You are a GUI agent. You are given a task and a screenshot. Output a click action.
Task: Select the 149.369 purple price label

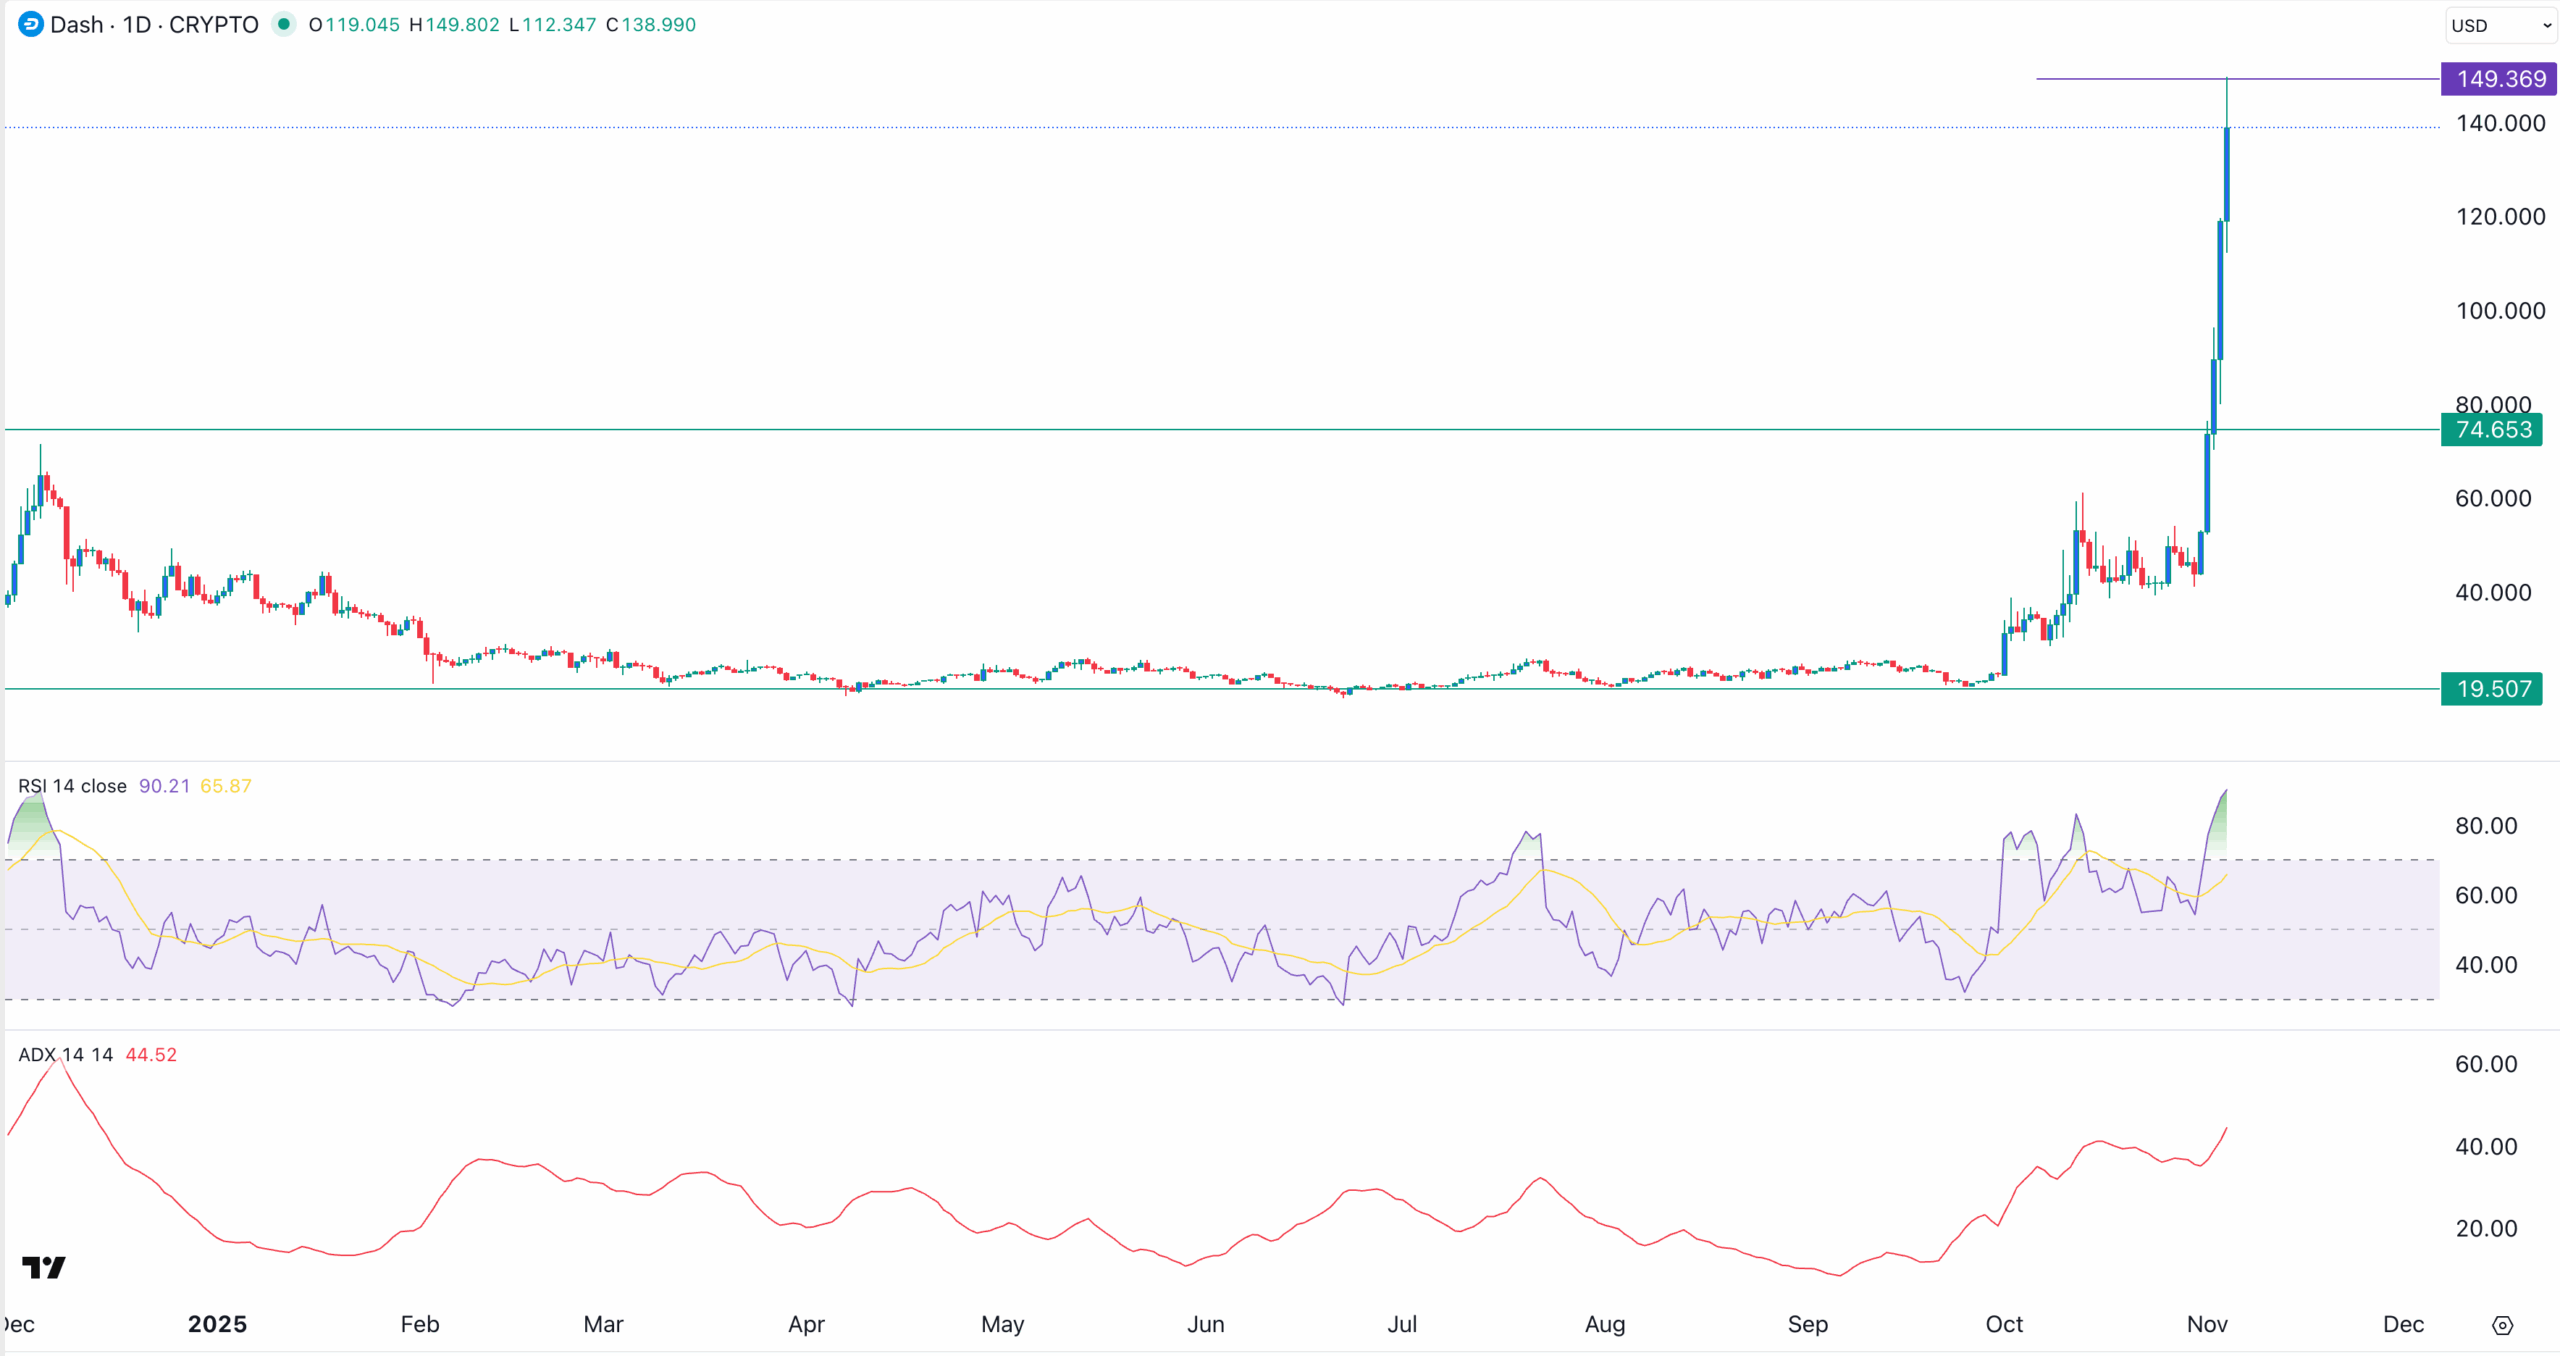(x=2498, y=79)
